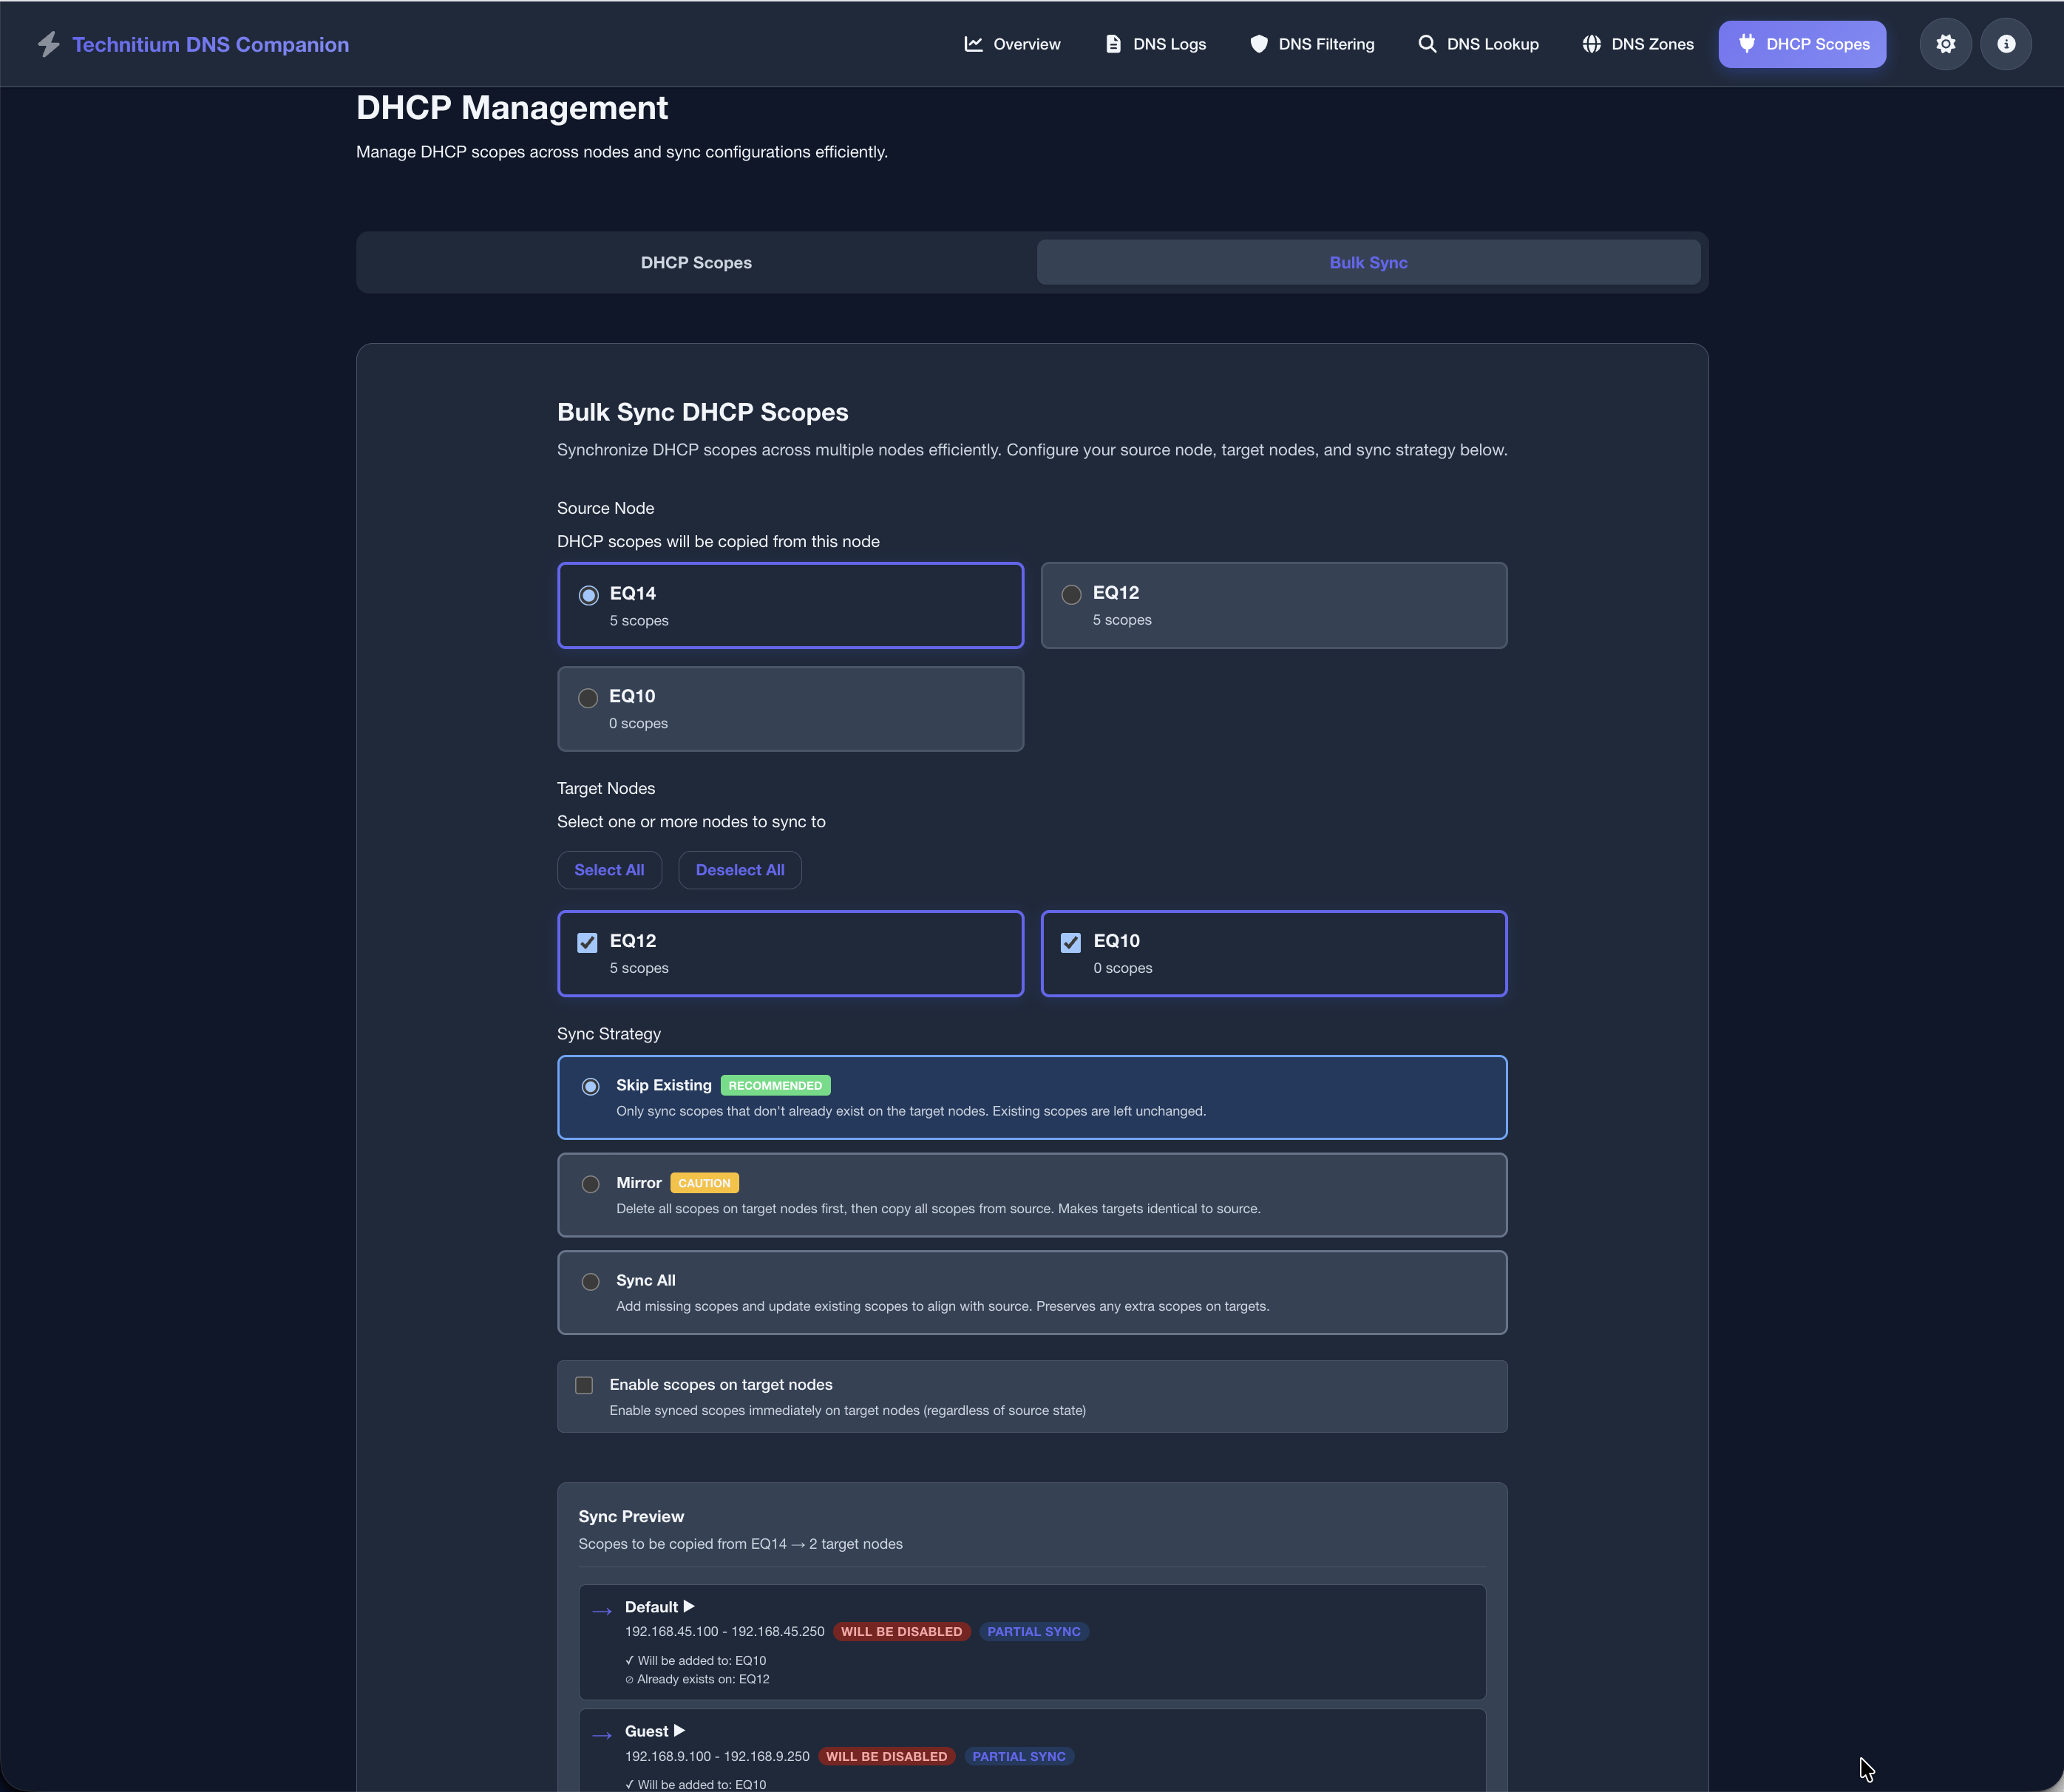Enable scopes on target nodes
This screenshot has width=2064, height=1792.
click(x=584, y=1385)
